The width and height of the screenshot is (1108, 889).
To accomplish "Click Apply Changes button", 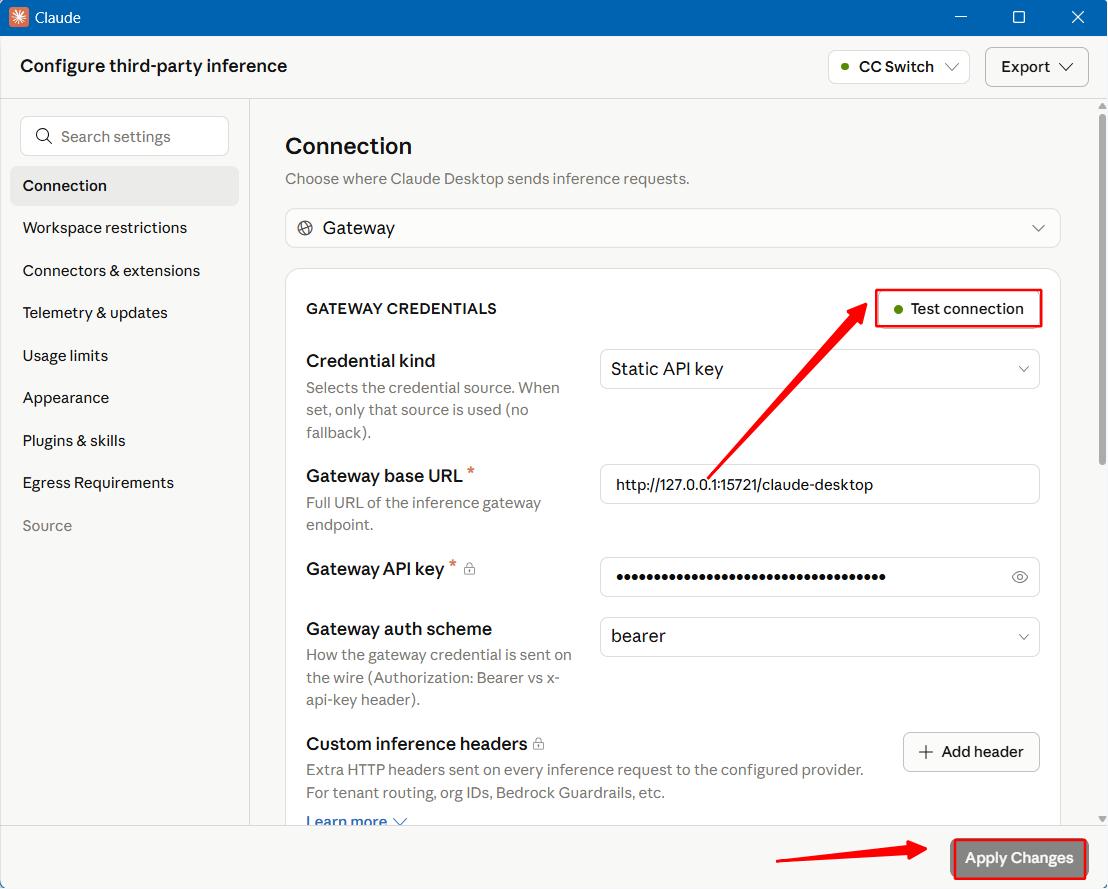I will 1018,858.
